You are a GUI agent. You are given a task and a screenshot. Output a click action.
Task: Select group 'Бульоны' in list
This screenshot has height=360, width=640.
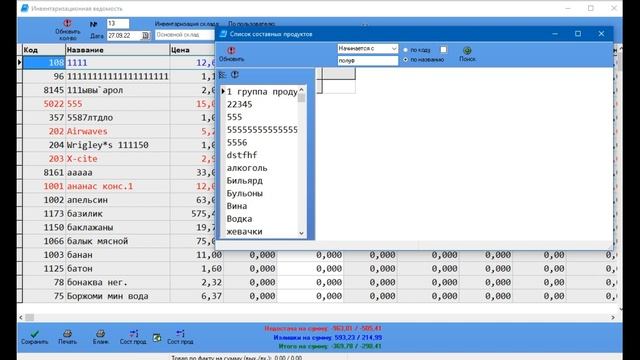(244, 193)
